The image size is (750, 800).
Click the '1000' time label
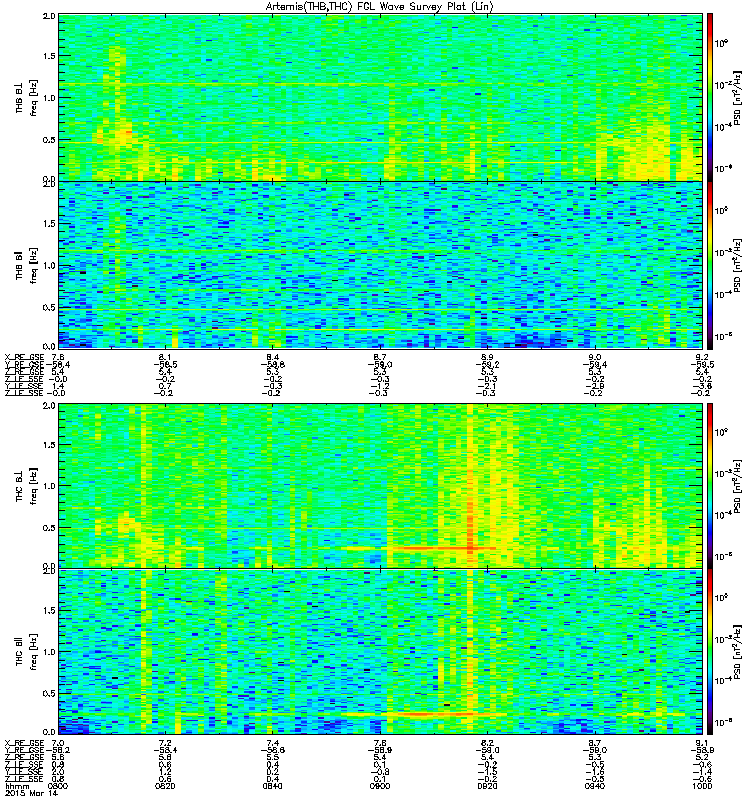702,786
